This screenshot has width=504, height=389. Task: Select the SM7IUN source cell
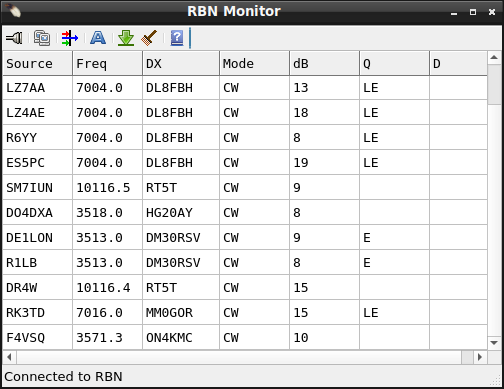coord(37,188)
